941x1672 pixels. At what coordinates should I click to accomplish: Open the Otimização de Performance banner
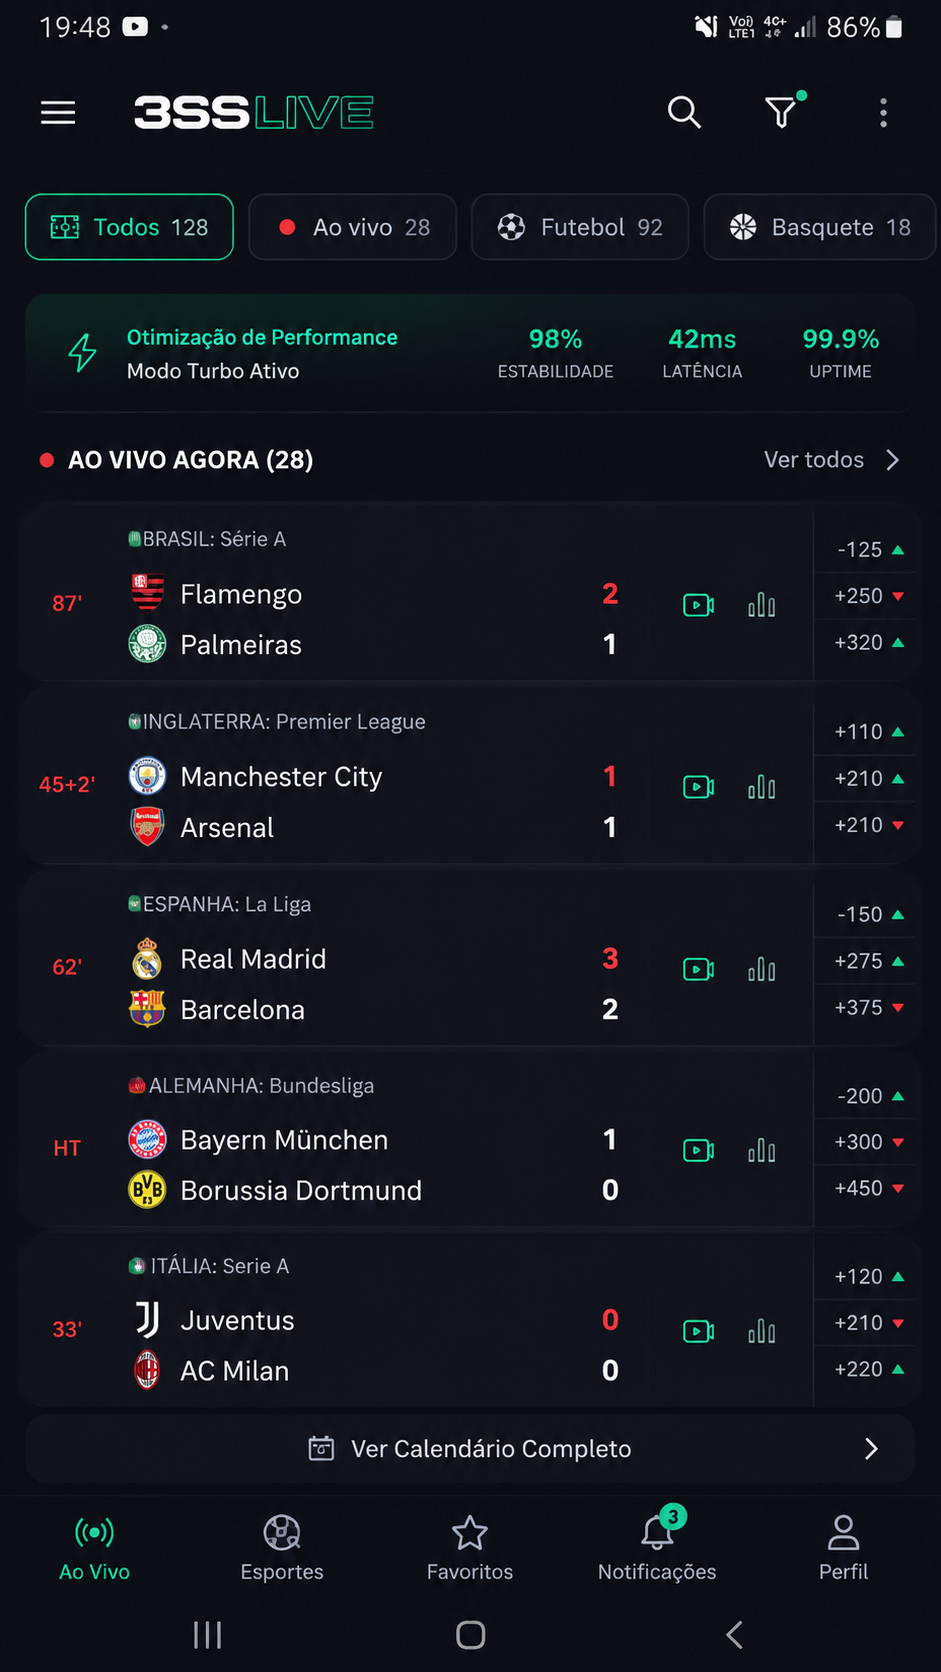point(470,353)
